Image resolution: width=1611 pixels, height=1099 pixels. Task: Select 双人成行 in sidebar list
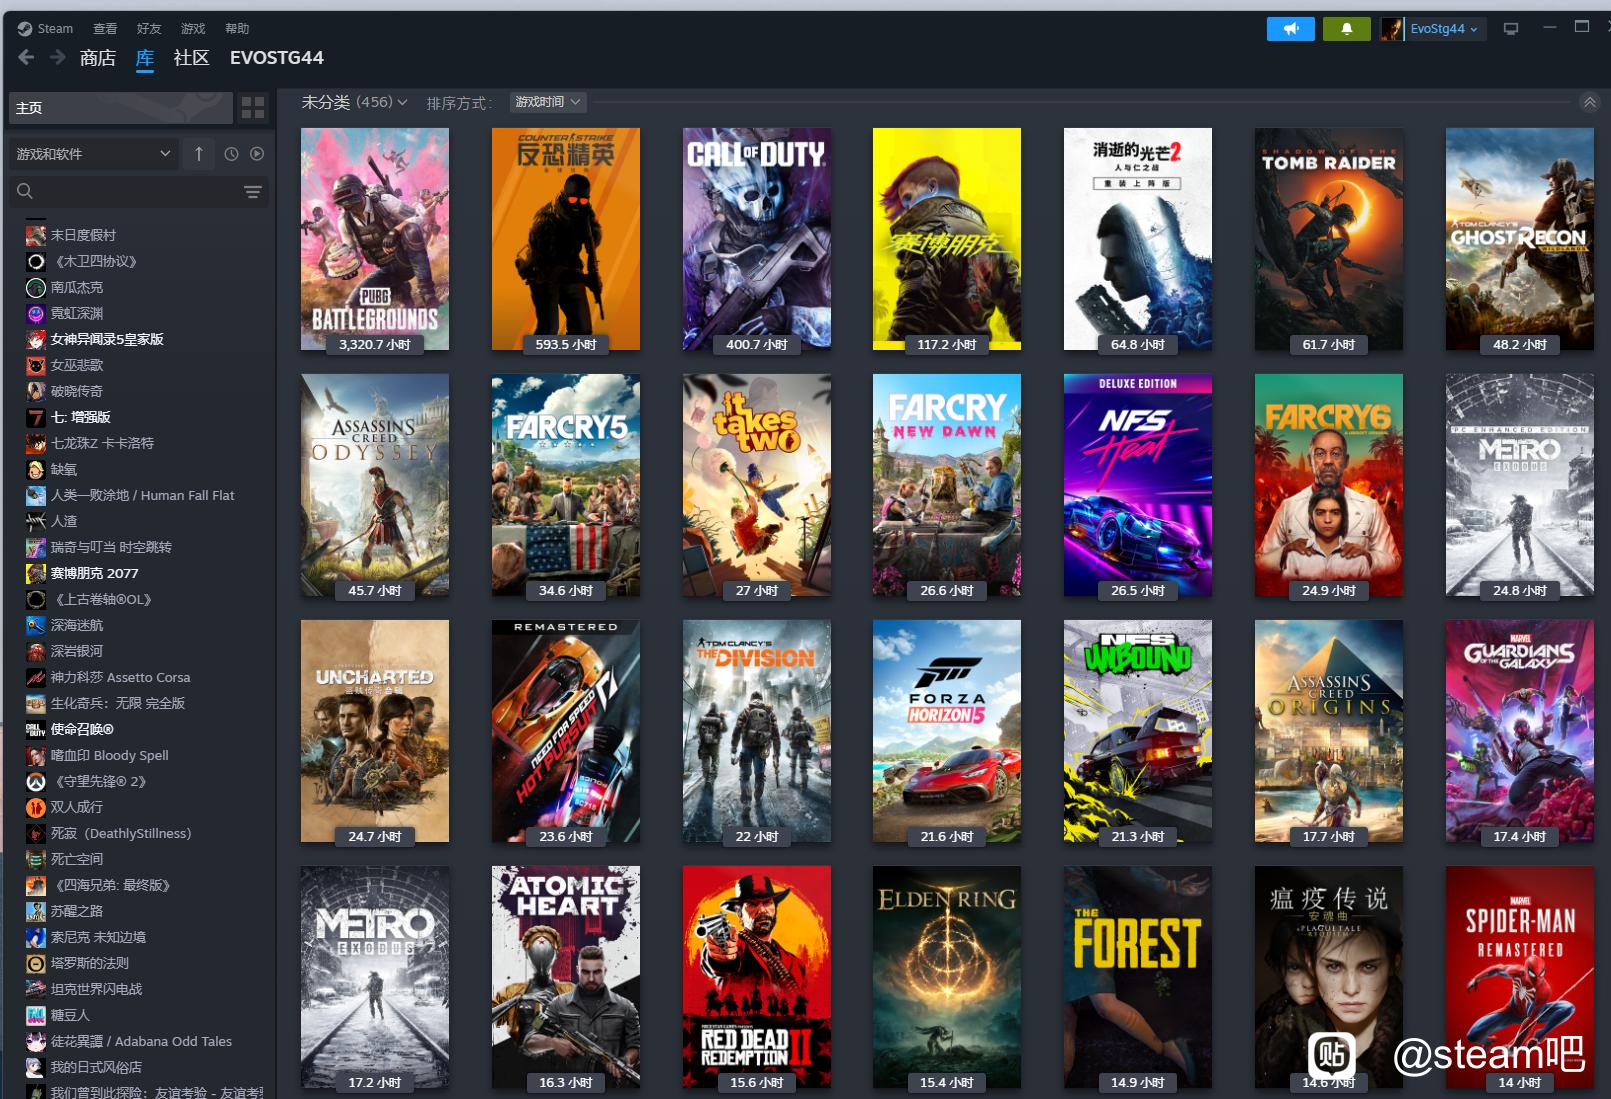pos(77,807)
